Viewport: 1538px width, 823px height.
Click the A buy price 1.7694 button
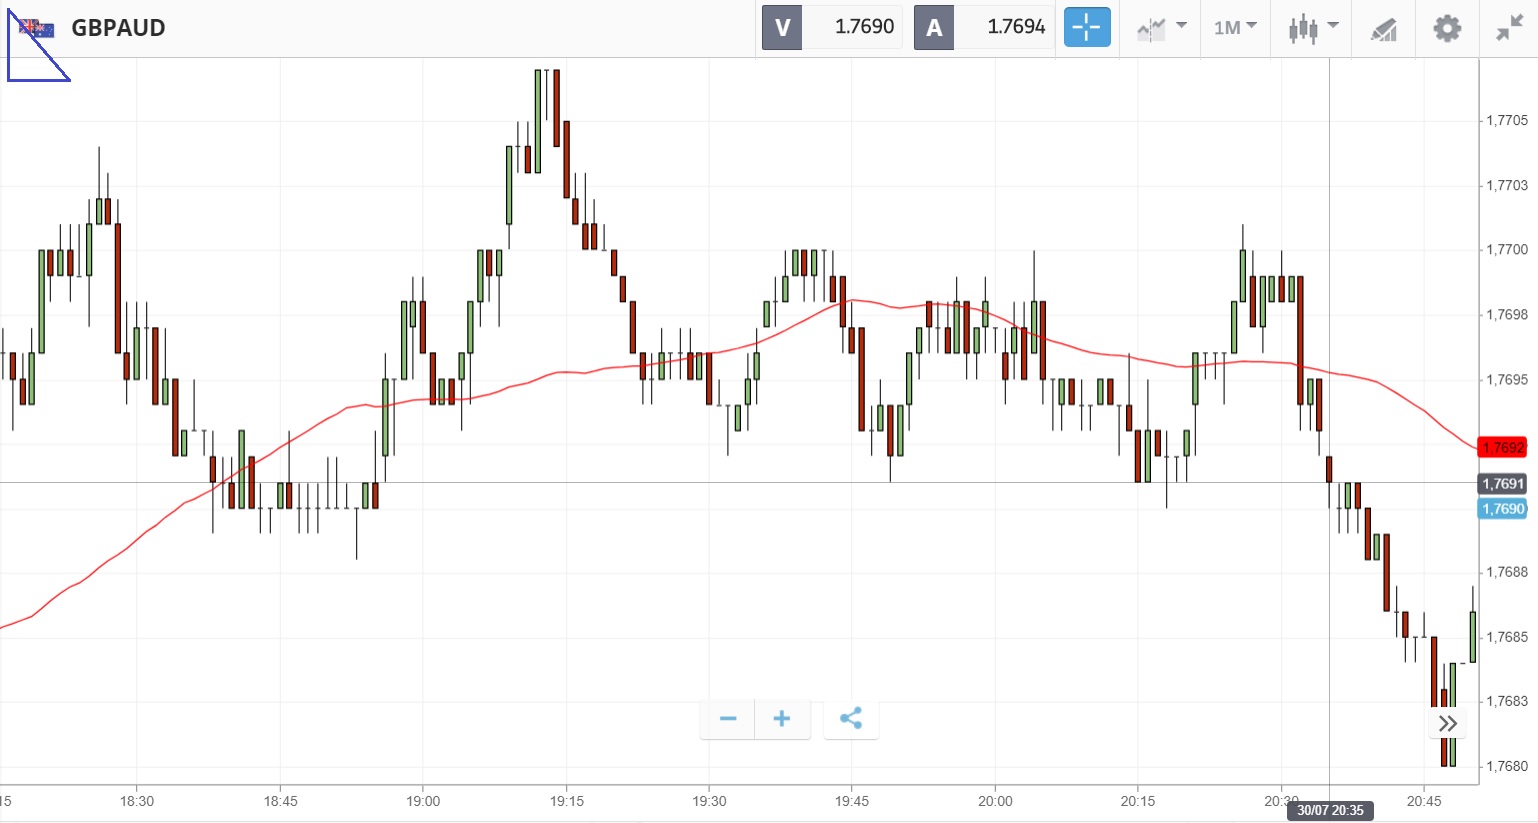[984, 27]
